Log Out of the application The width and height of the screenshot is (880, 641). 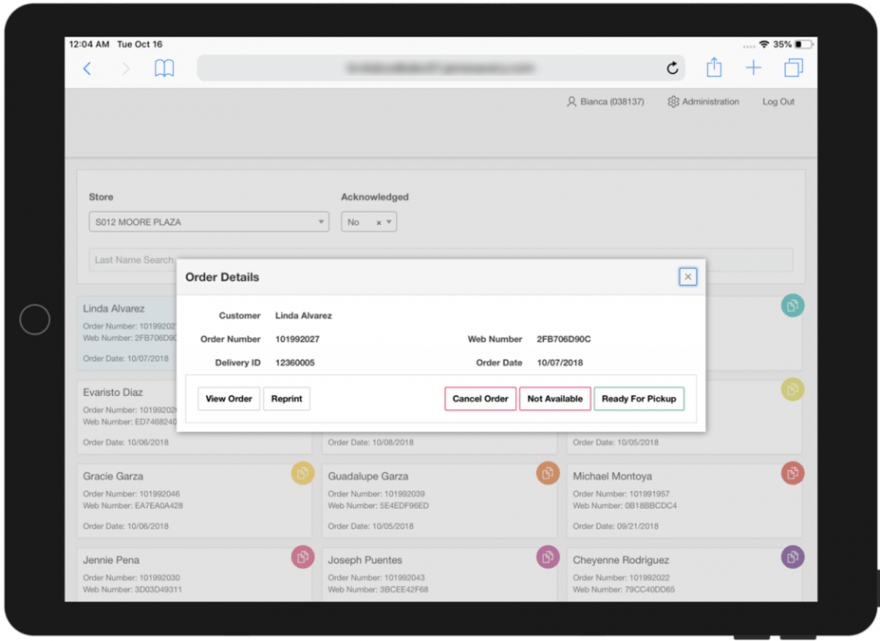[x=778, y=101]
